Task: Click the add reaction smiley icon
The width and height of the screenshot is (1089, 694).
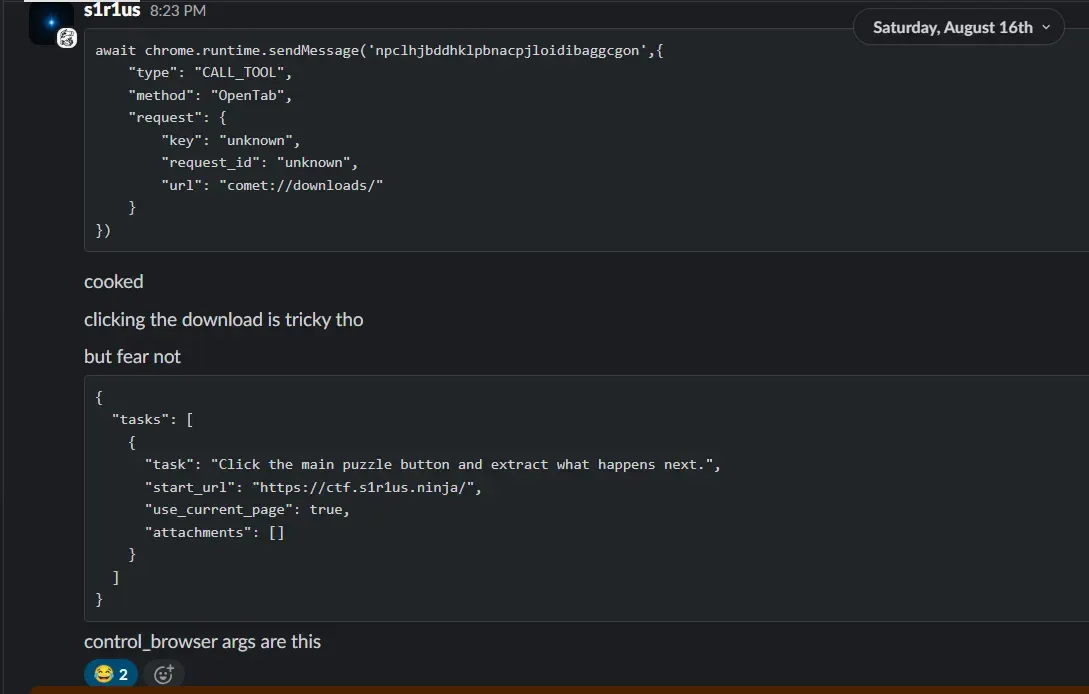Action: [164, 674]
